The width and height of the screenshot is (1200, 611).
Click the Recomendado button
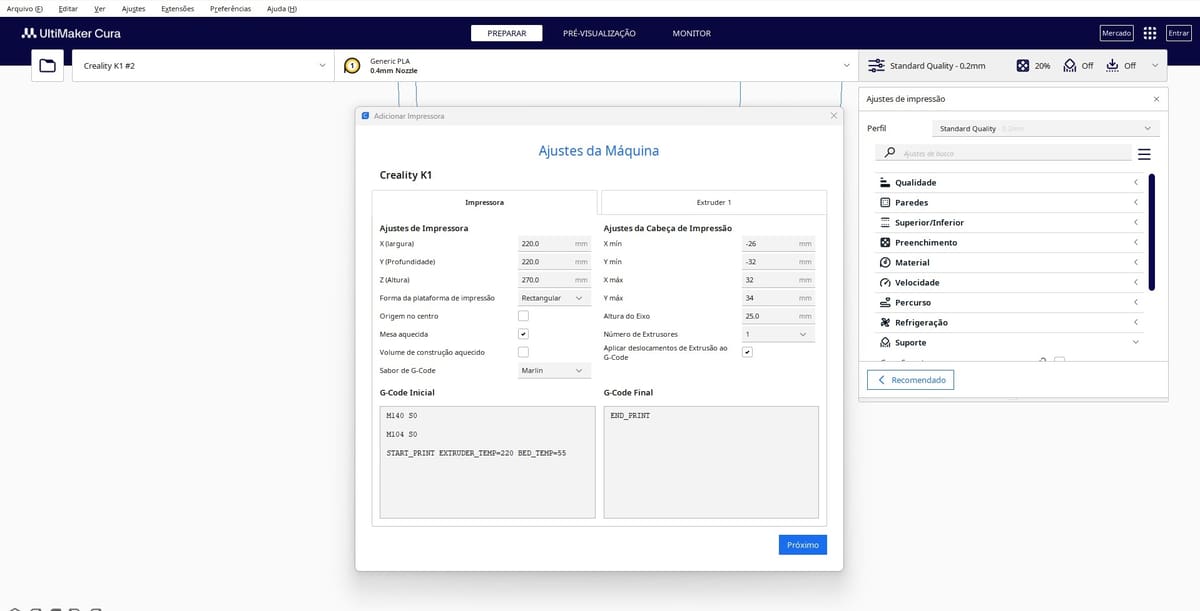pyautogui.click(x=911, y=380)
